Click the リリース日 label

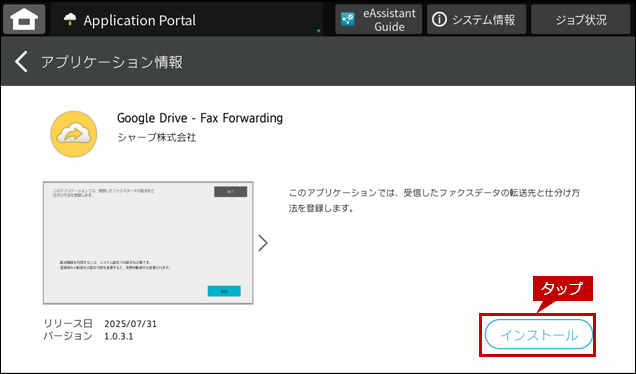click(x=68, y=324)
